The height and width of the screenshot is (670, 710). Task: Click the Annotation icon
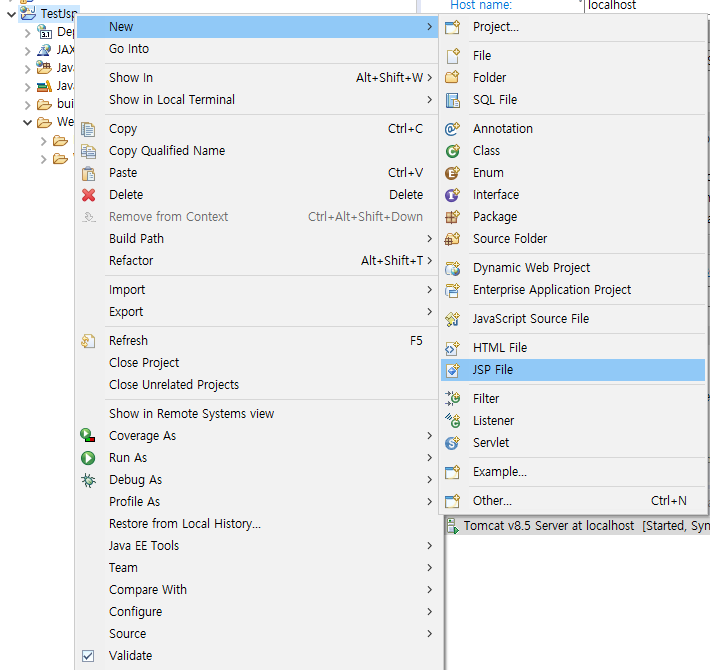pyautogui.click(x=452, y=129)
